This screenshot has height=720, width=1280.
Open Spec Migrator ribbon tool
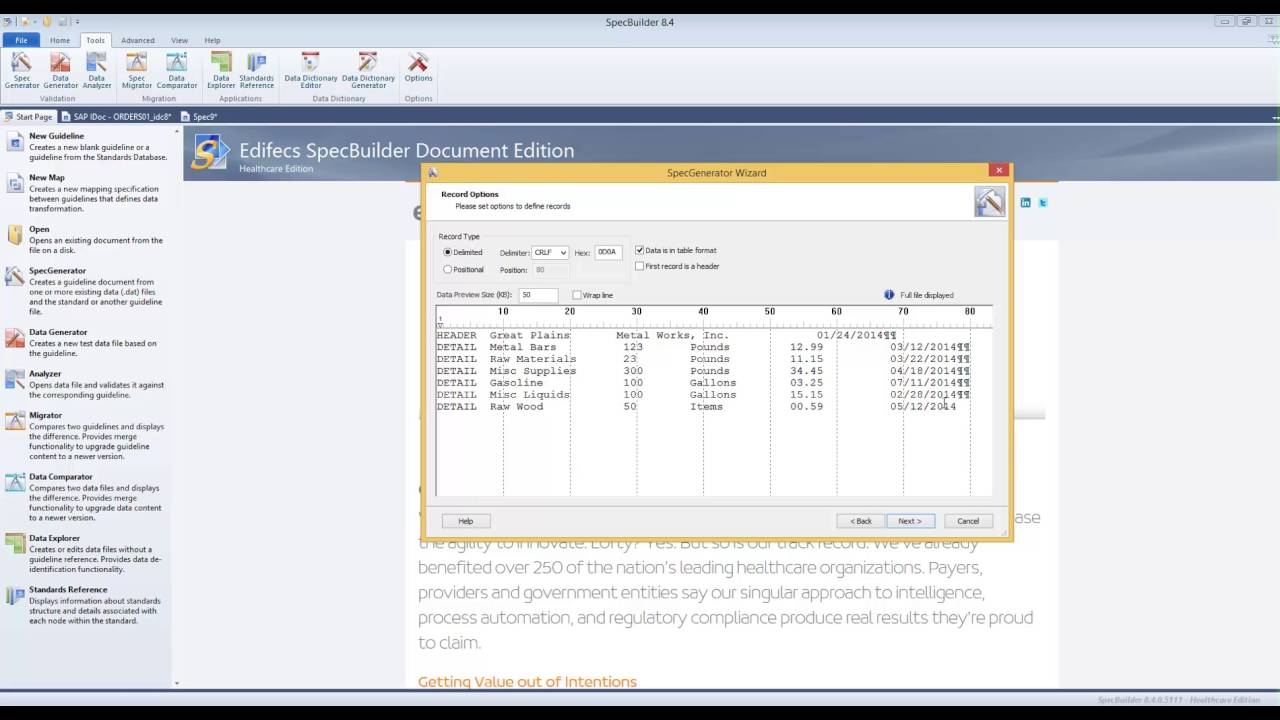pyautogui.click(x=137, y=71)
